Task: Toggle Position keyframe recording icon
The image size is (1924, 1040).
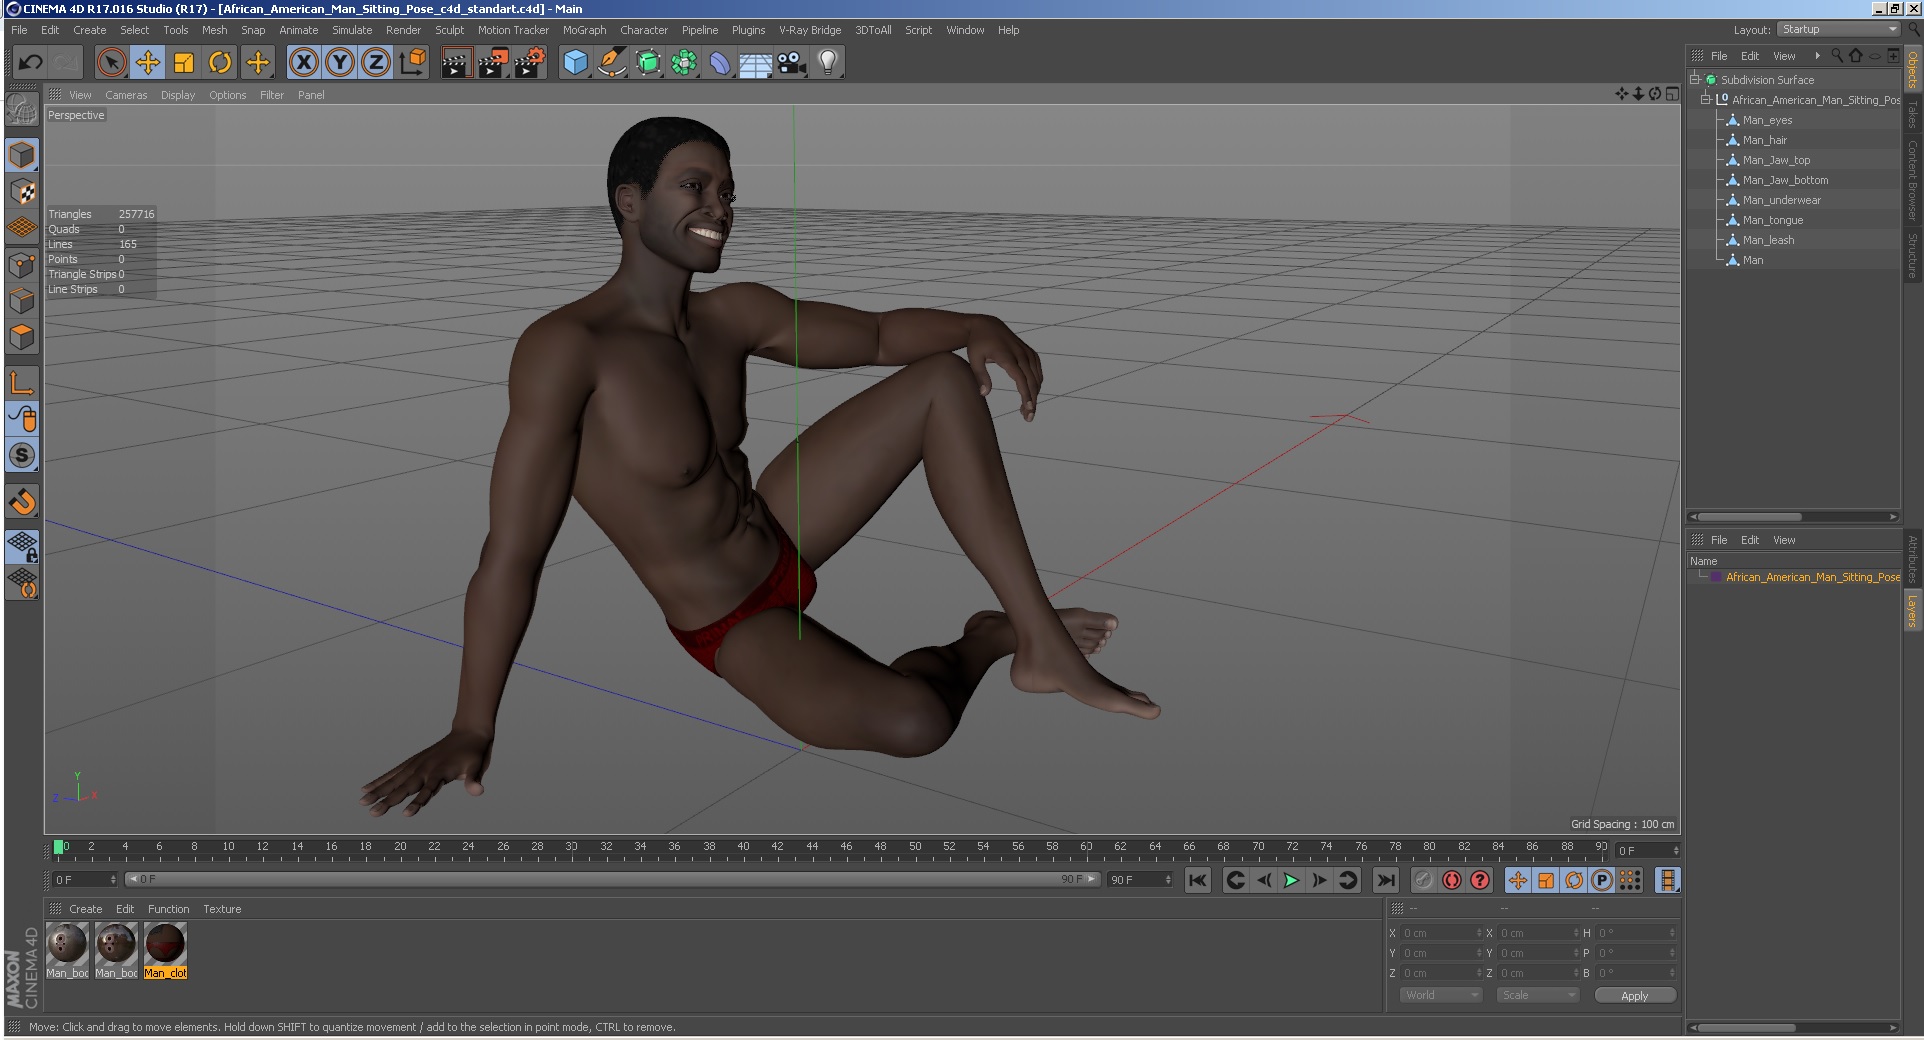Action: tap(1517, 880)
